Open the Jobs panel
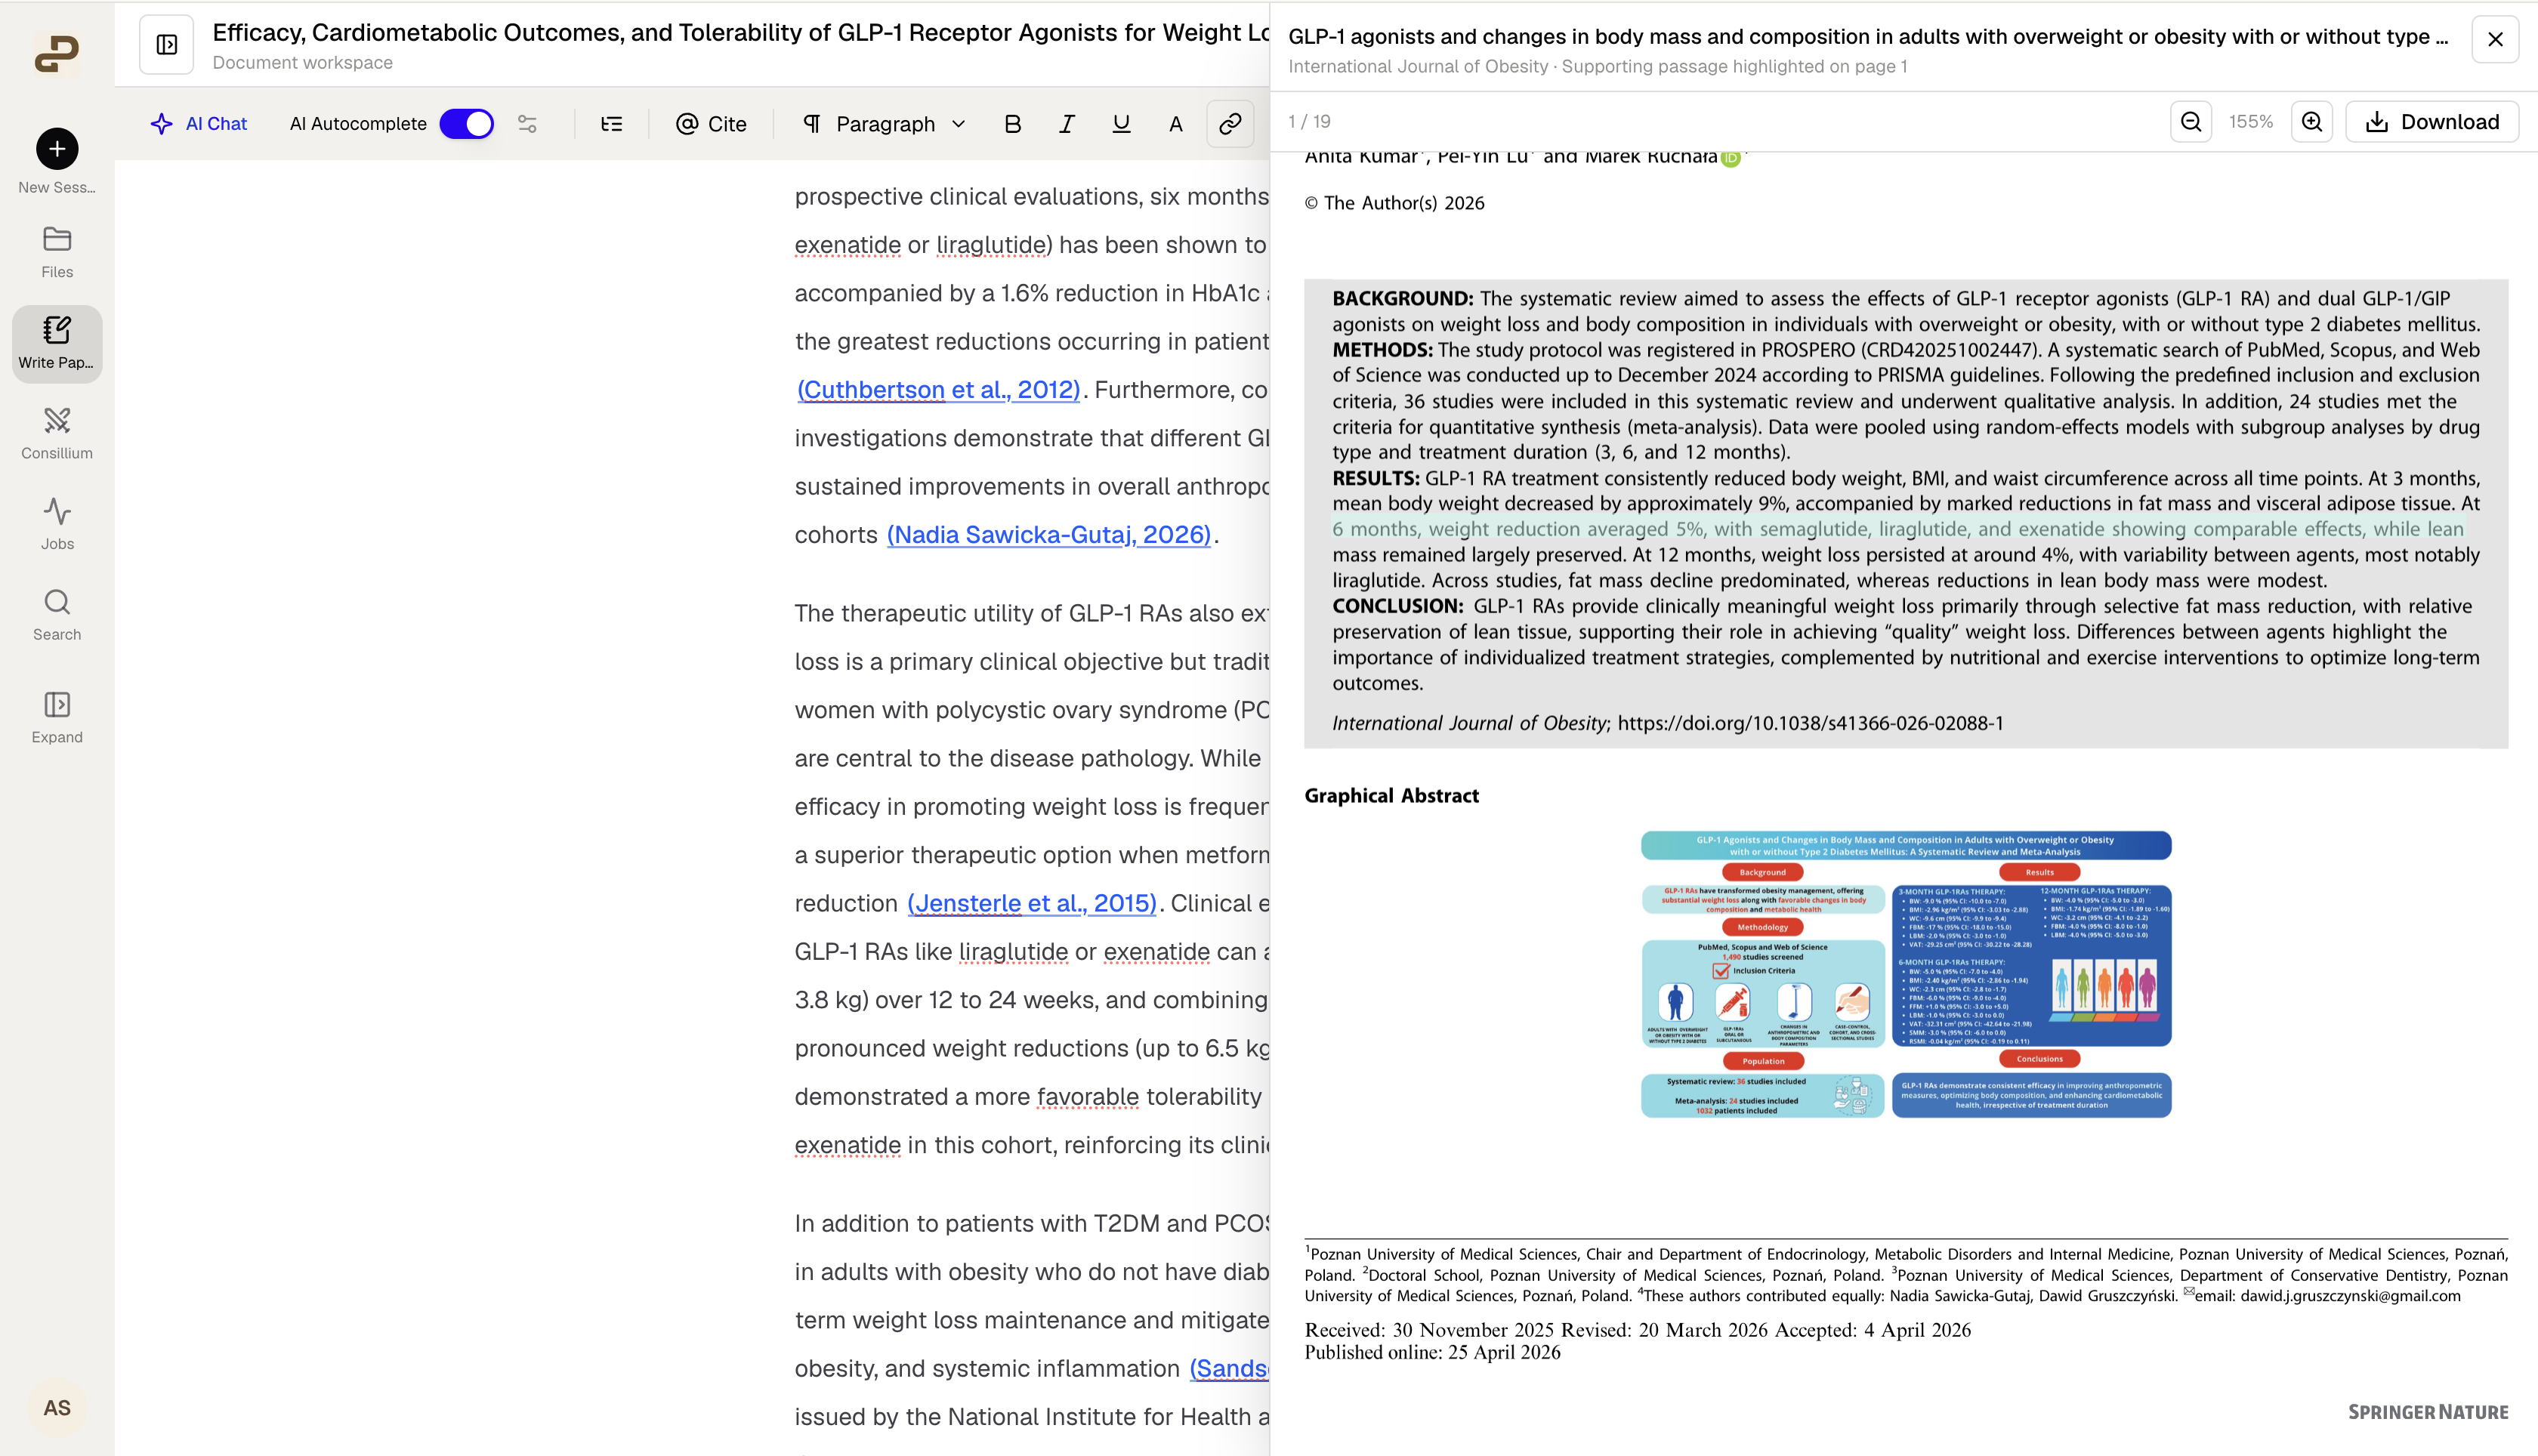This screenshot has height=1456, width=2538. click(x=57, y=525)
